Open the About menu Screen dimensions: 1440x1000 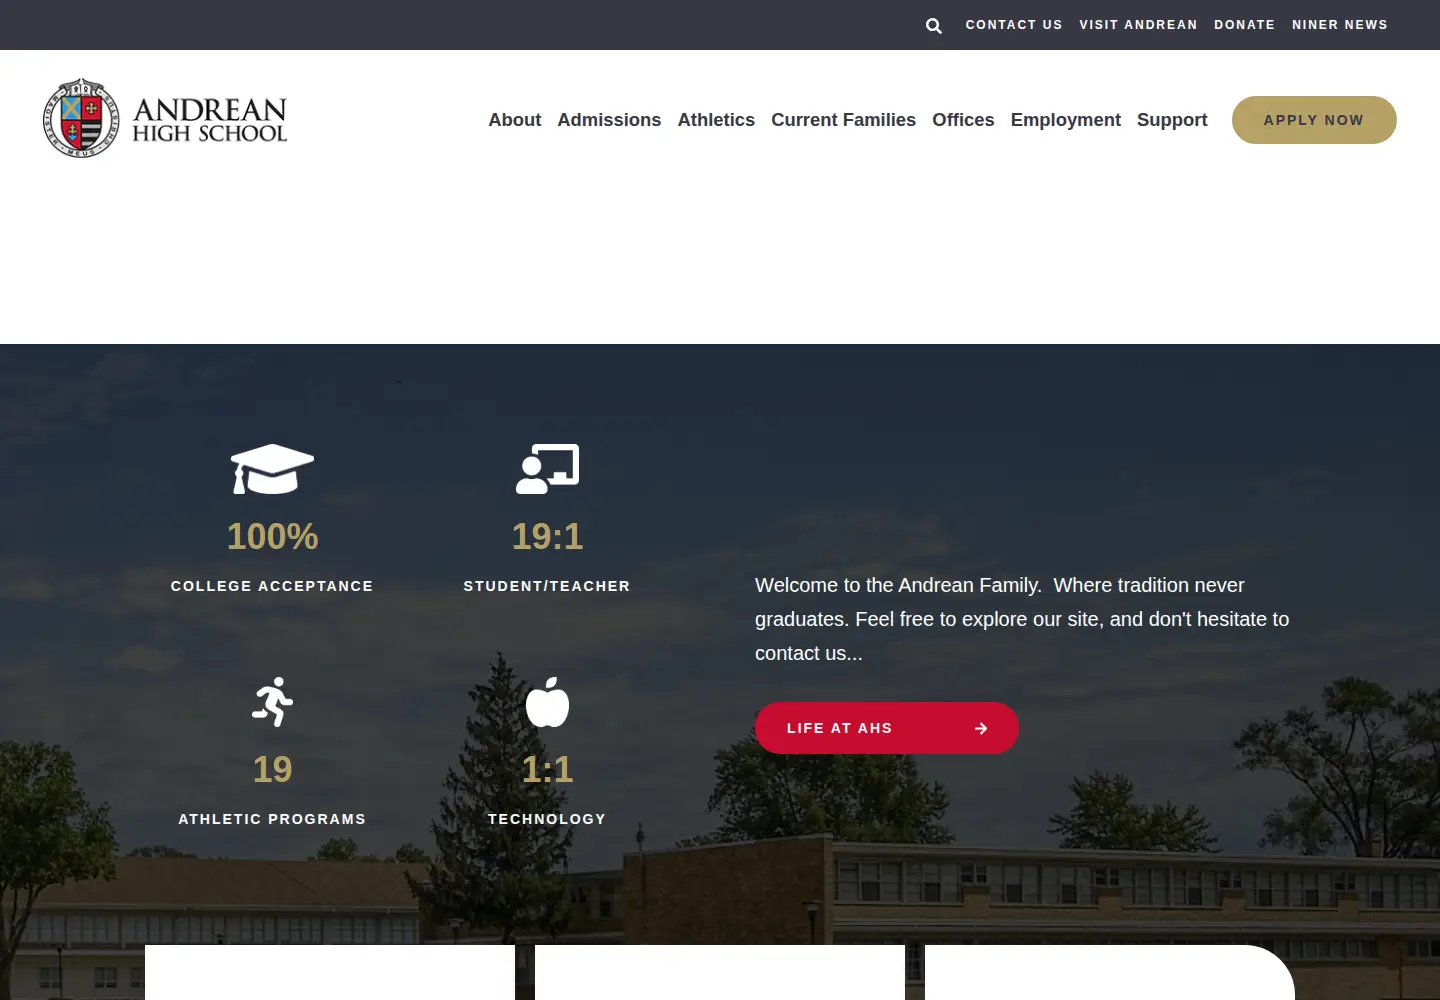(514, 120)
